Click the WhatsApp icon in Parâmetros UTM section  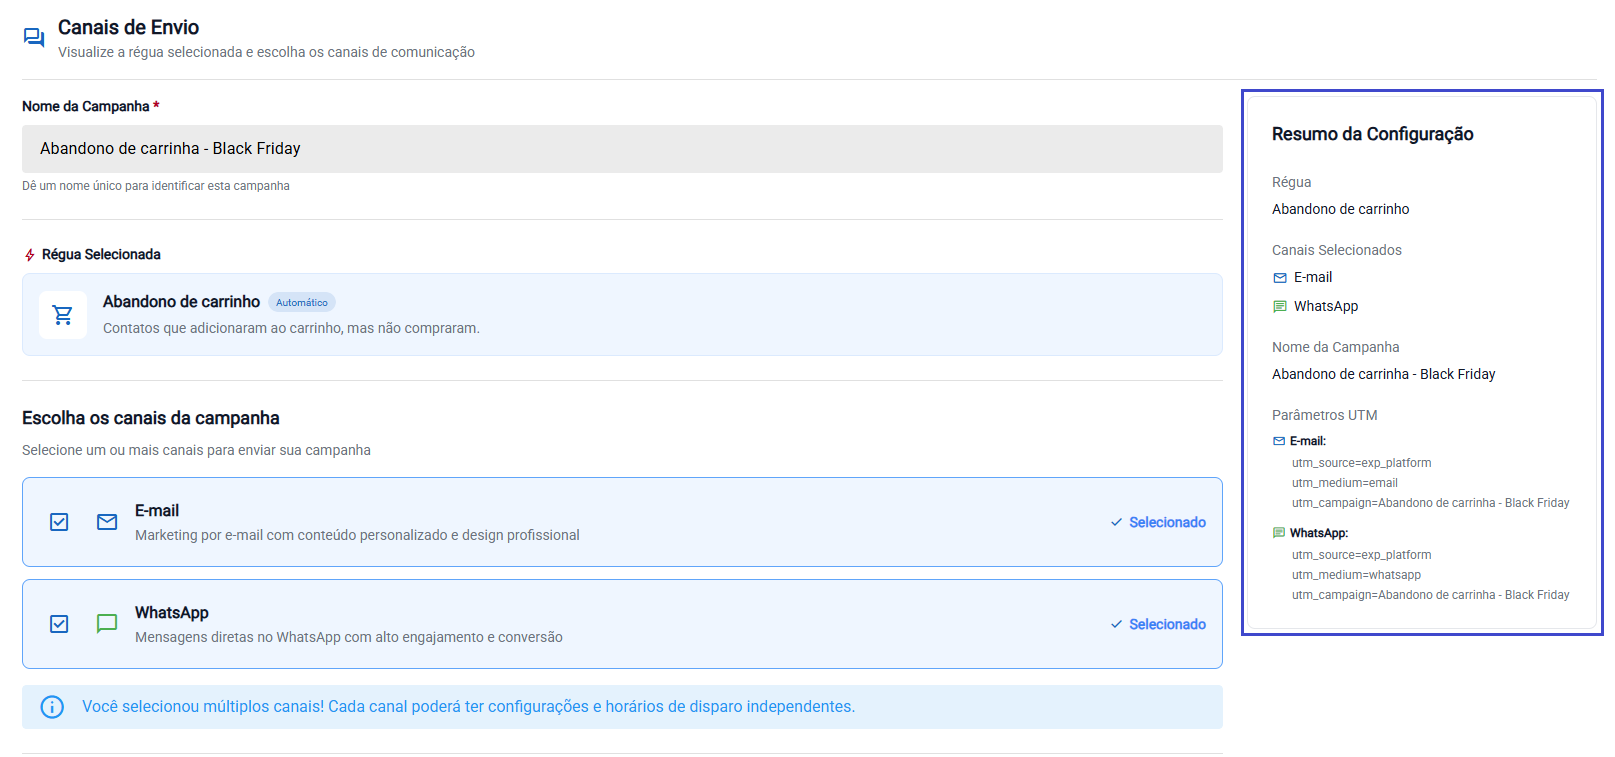coord(1279,533)
